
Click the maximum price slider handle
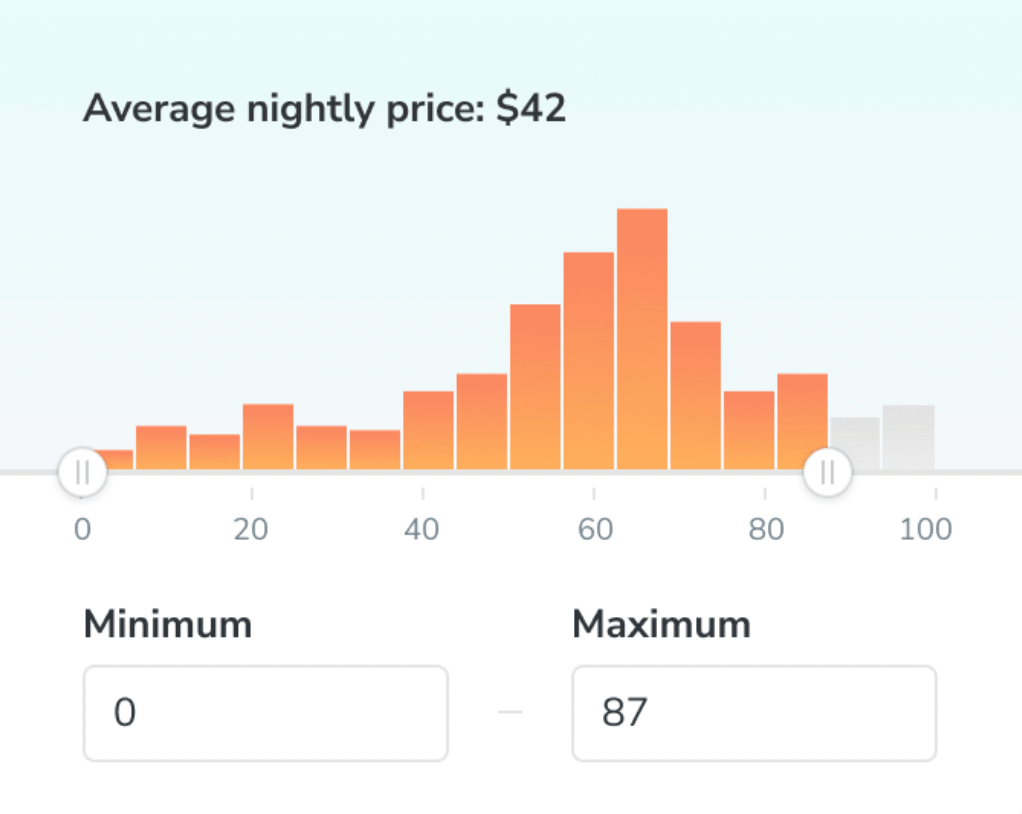828,472
